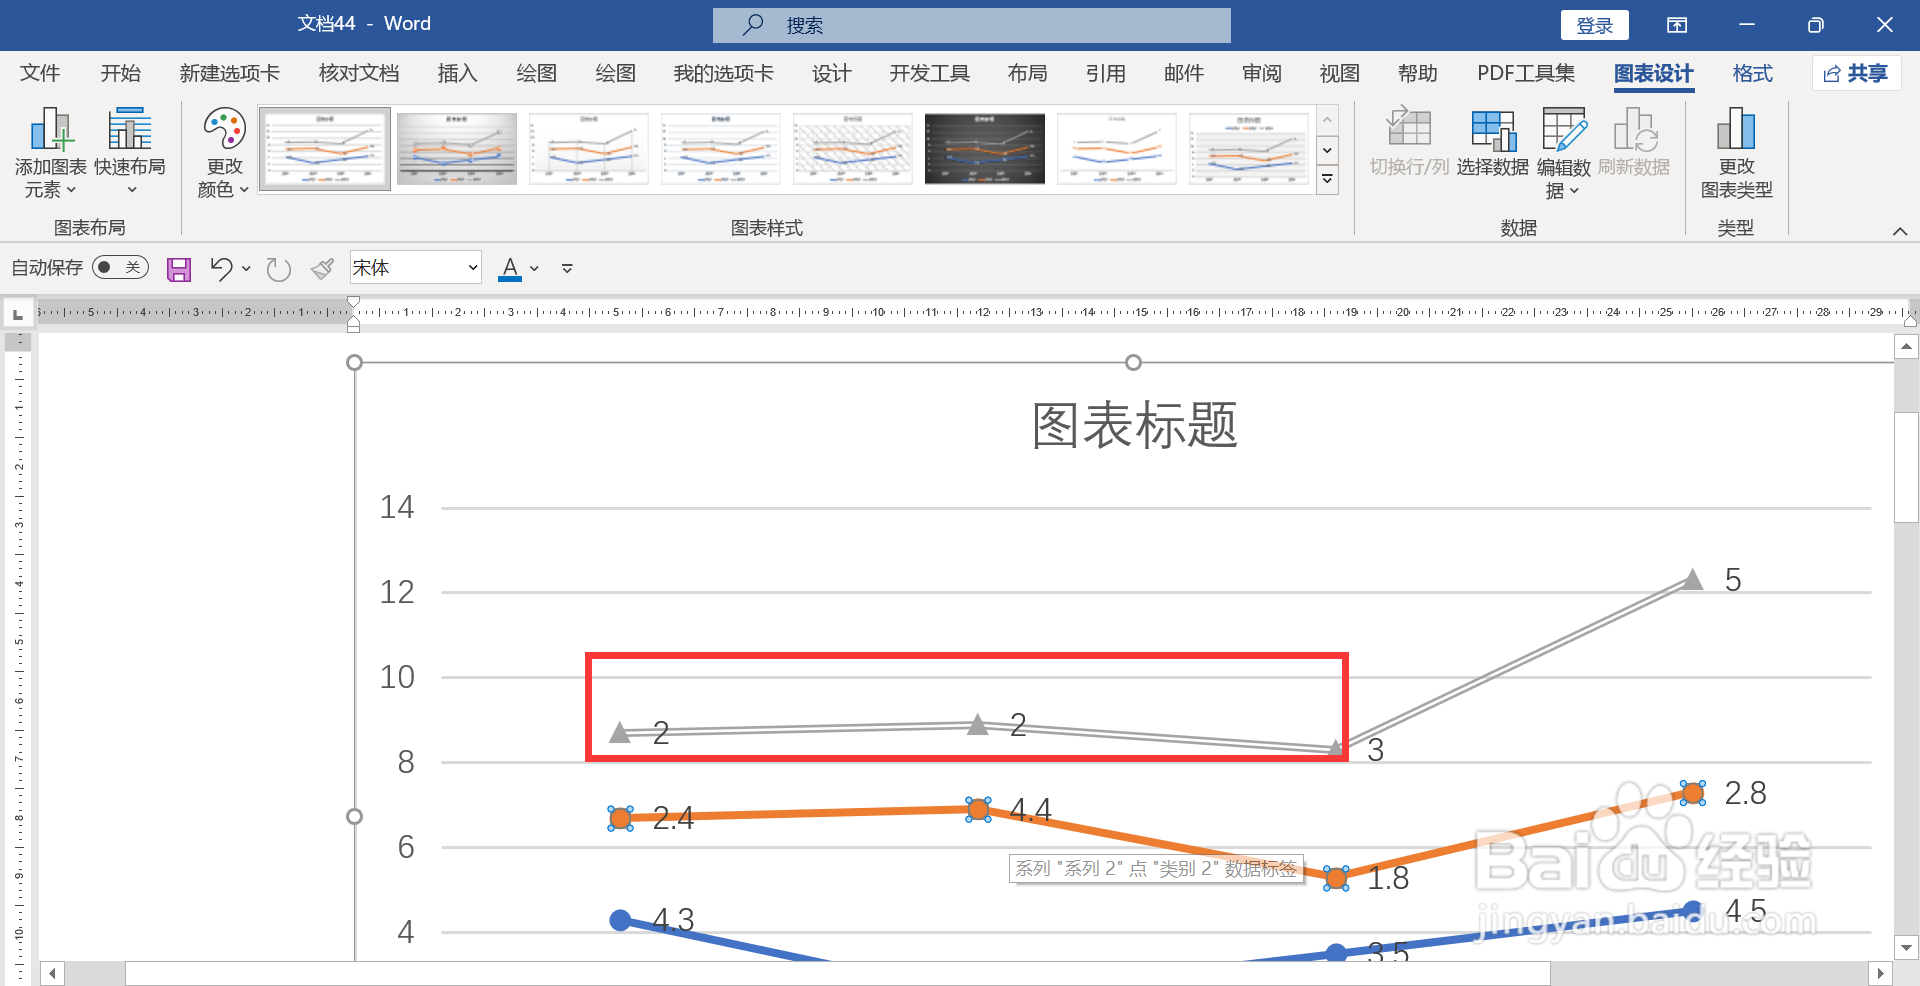1920x986 pixels.
Task: Switch to the 审阅 Review tab
Action: click(x=1262, y=73)
